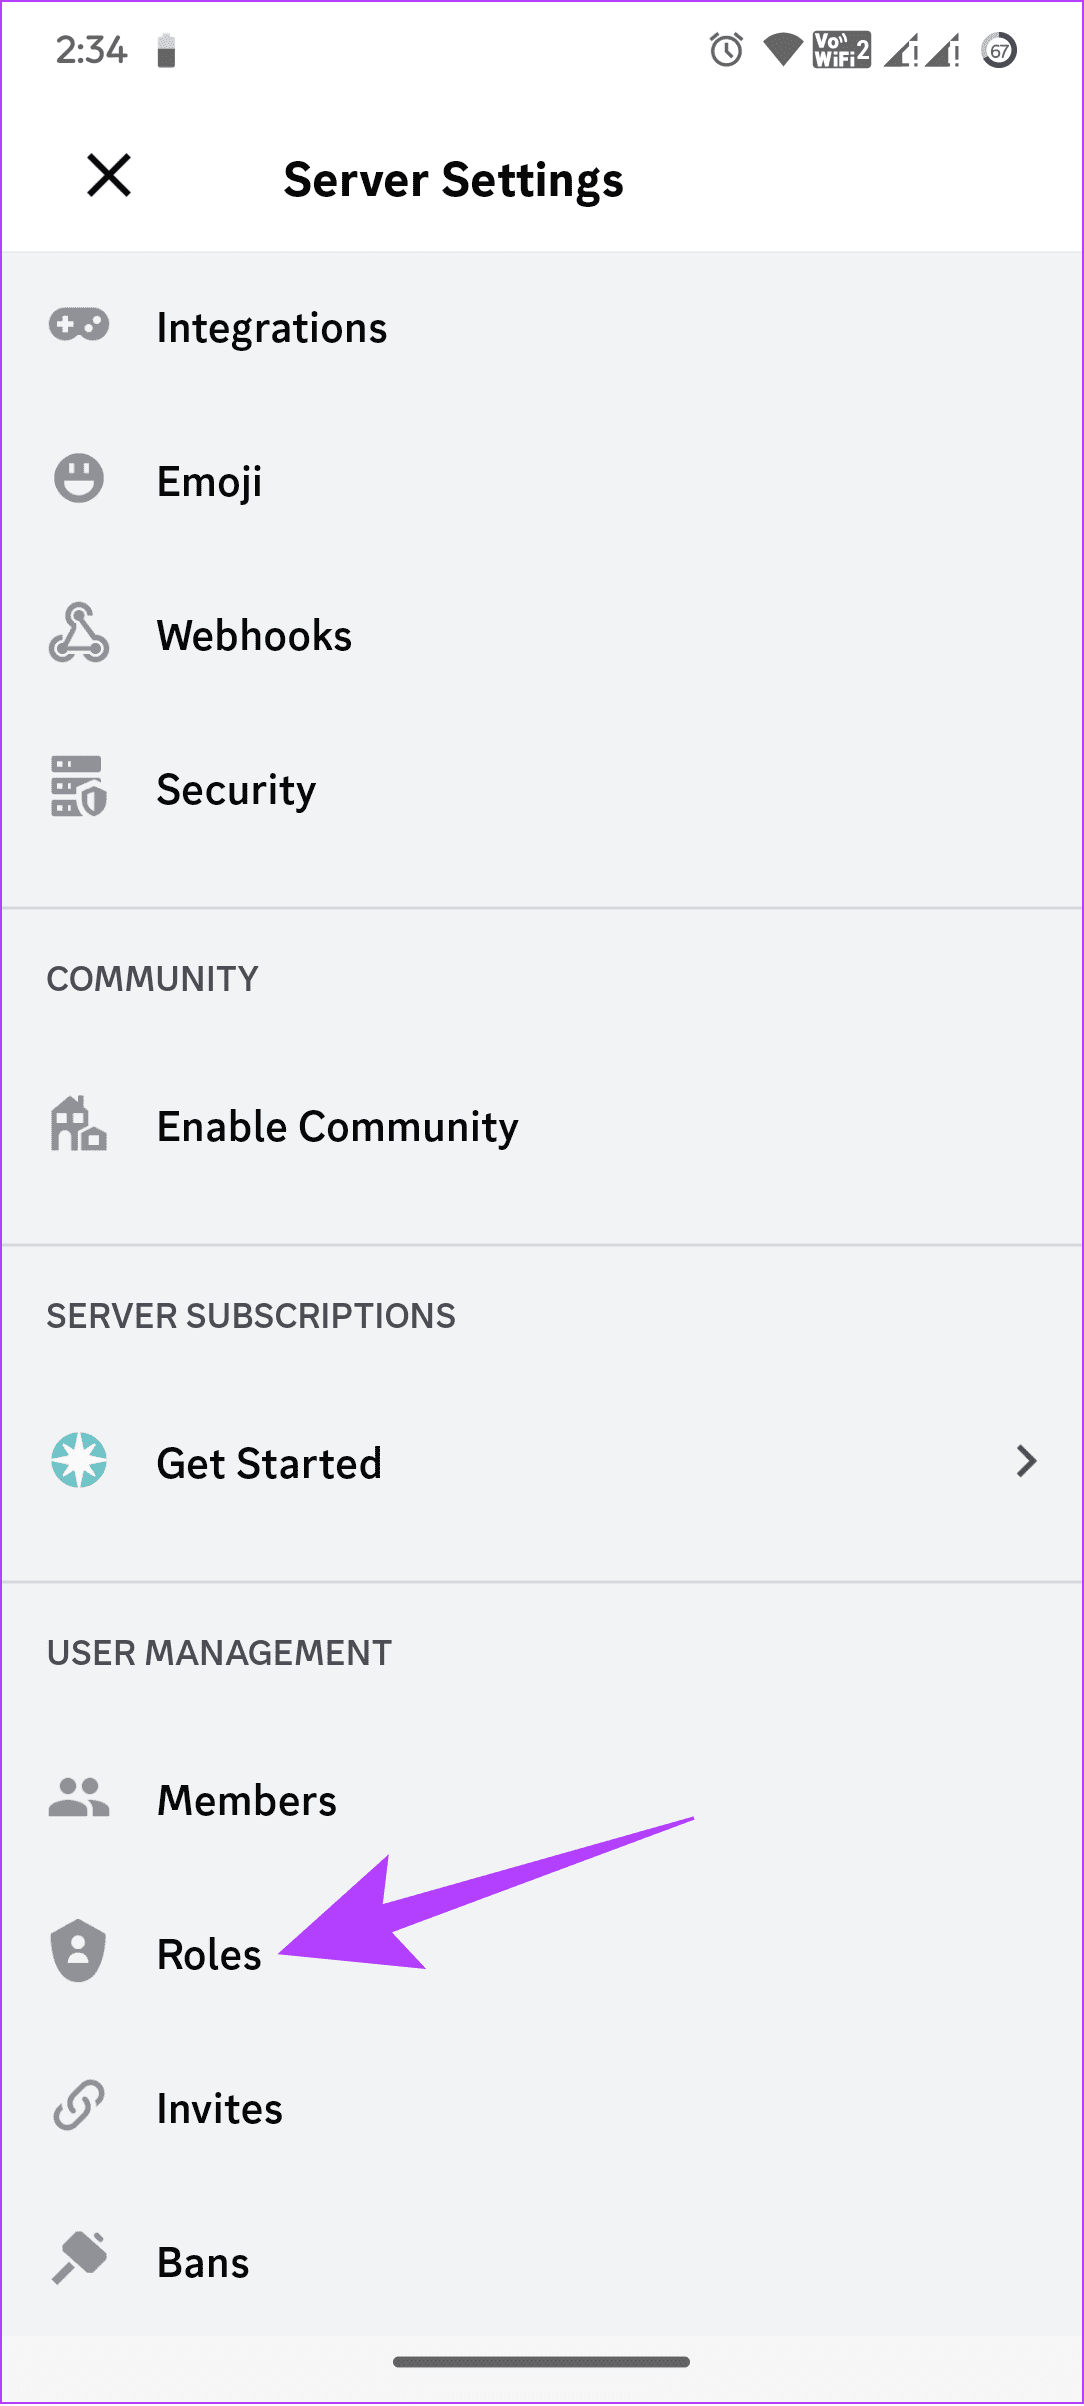
Task: Tap the Security server shield icon
Action: pyautogui.click(x=79, y=787)
